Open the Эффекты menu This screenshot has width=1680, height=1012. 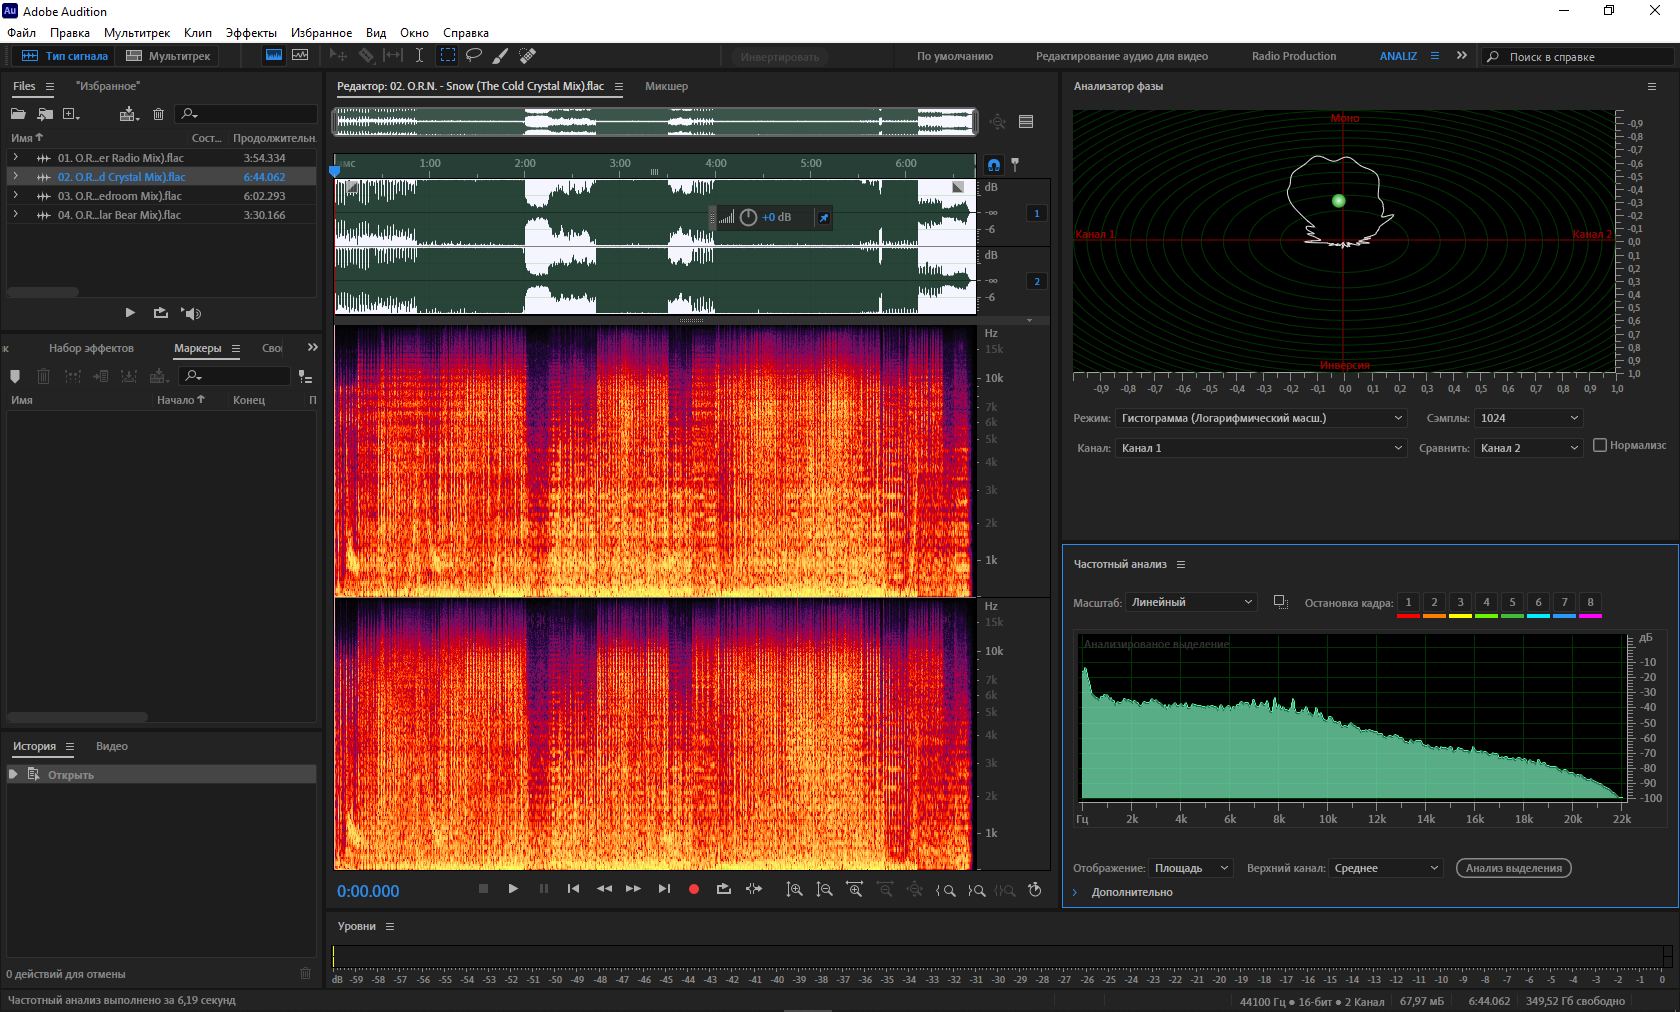point(250,33)
